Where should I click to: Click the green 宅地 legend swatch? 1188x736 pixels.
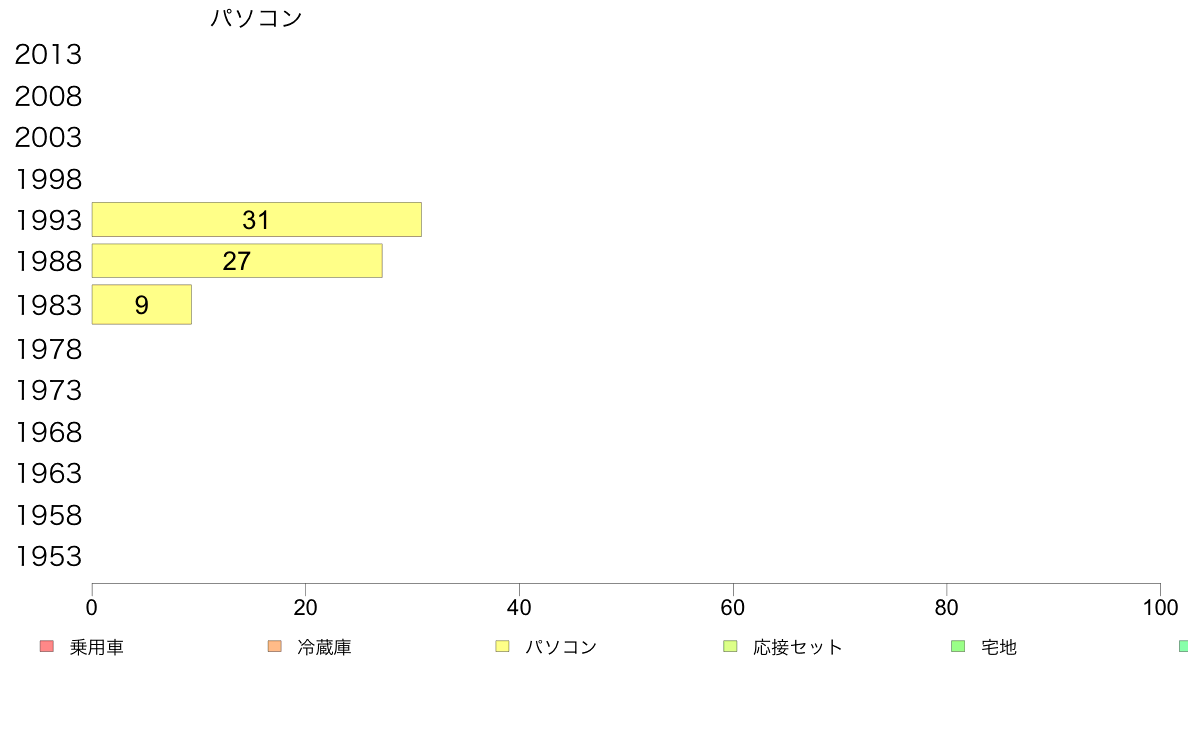click(958, 647)
